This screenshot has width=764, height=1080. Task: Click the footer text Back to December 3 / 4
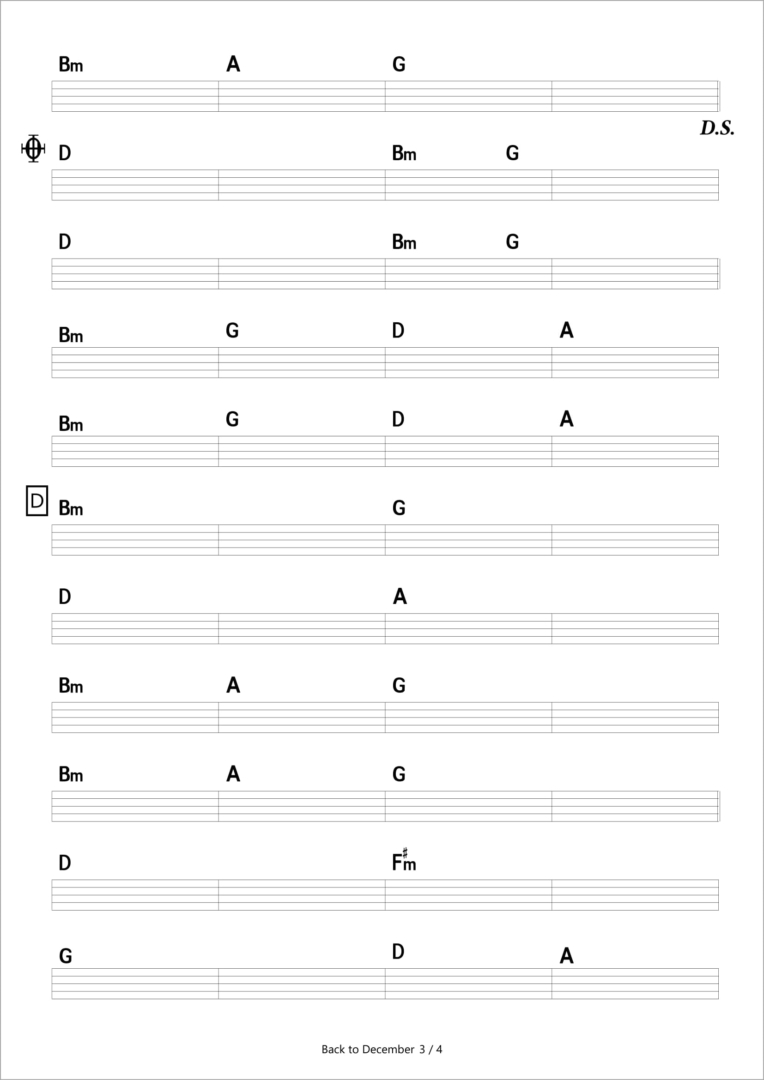click(x=382, y=1049)
